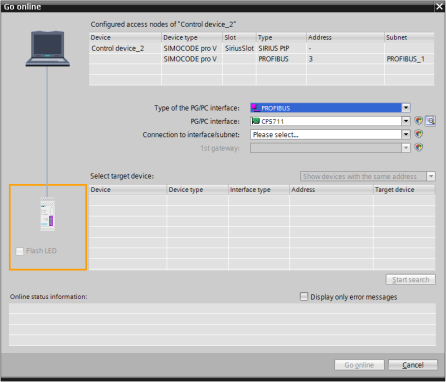
Task: Click the Slot column header
Action: [x=239, y=37]
